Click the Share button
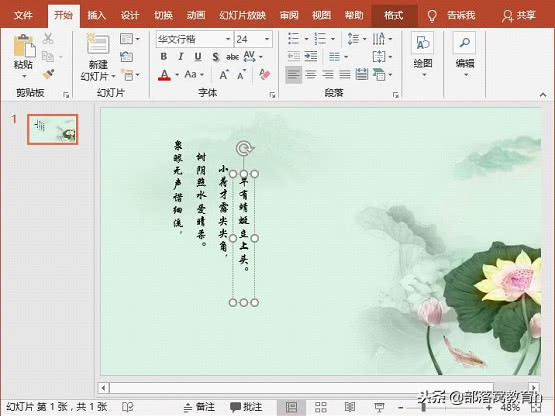The width and height of the screenshot is (555, 416). (x=519, y=15)
